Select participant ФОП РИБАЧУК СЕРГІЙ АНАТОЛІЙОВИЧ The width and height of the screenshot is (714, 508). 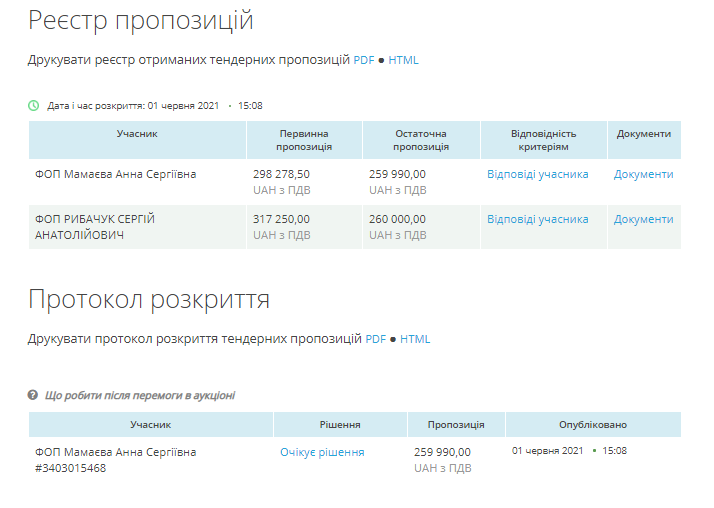(95, 227)
